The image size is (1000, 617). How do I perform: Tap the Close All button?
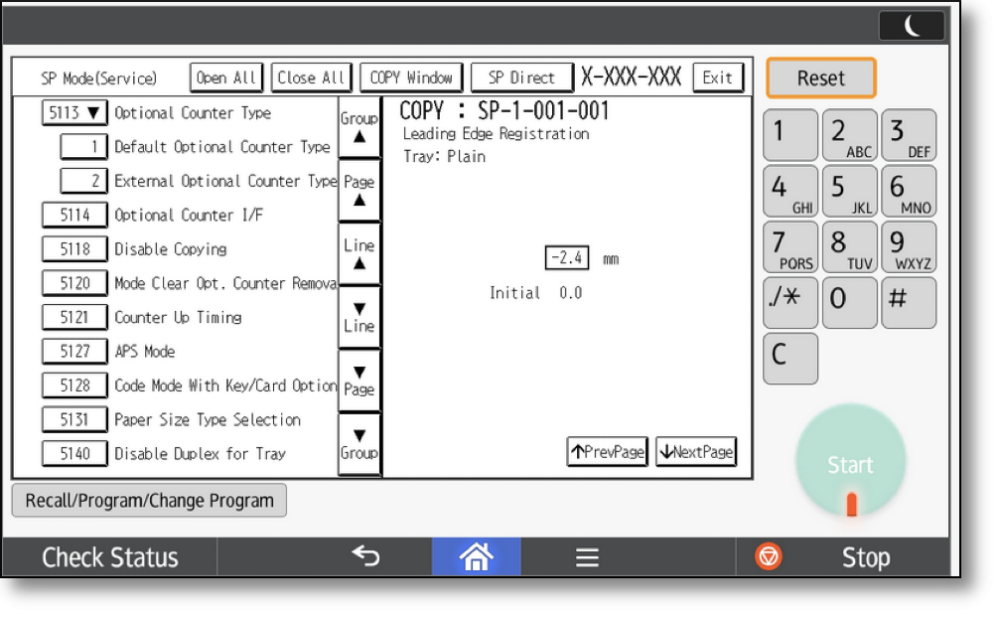pyautogui.click(x=311, y=78)
